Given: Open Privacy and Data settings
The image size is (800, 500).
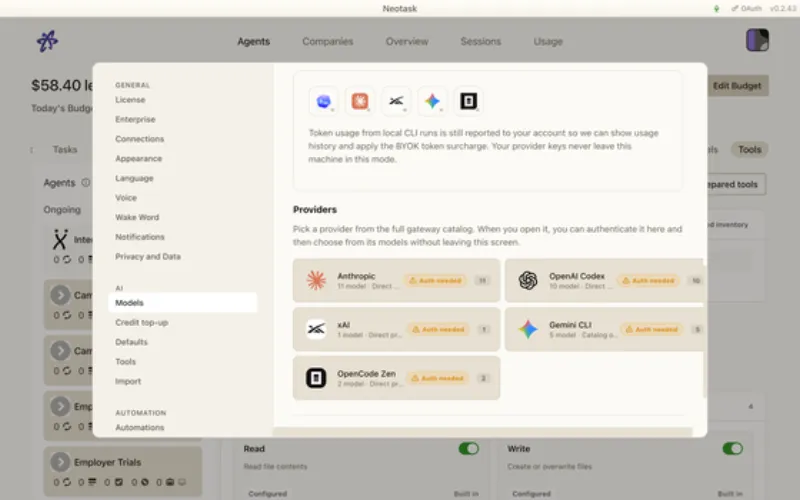Looking at the screenshot, I should pos(148,257).
